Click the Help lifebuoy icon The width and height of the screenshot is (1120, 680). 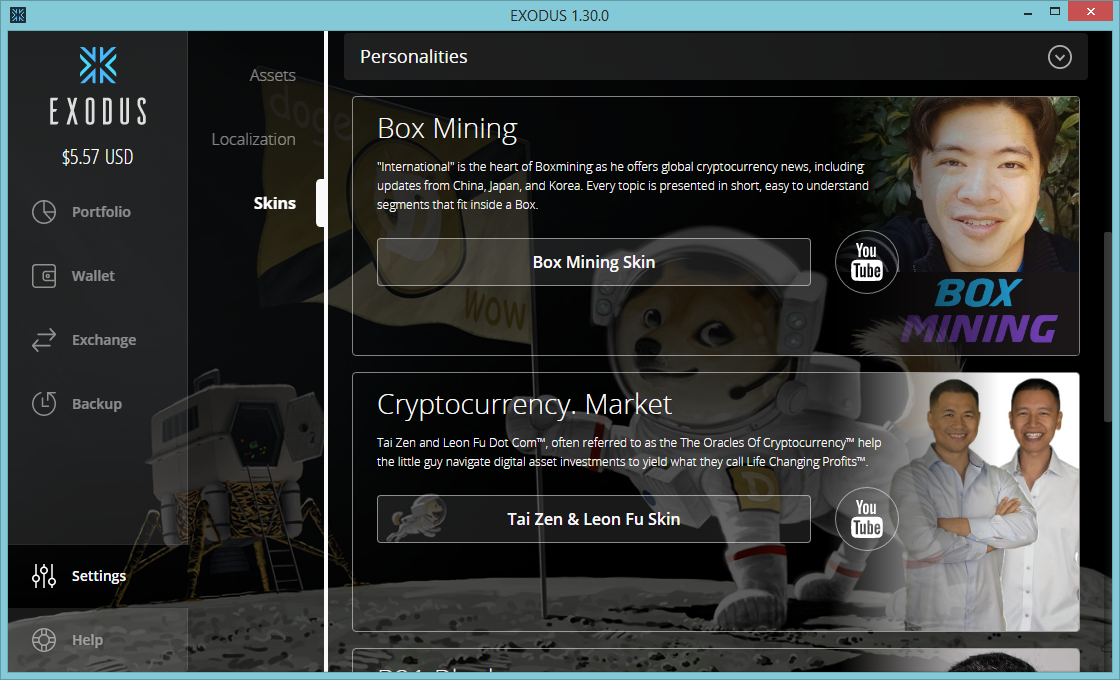click(44, 640)
